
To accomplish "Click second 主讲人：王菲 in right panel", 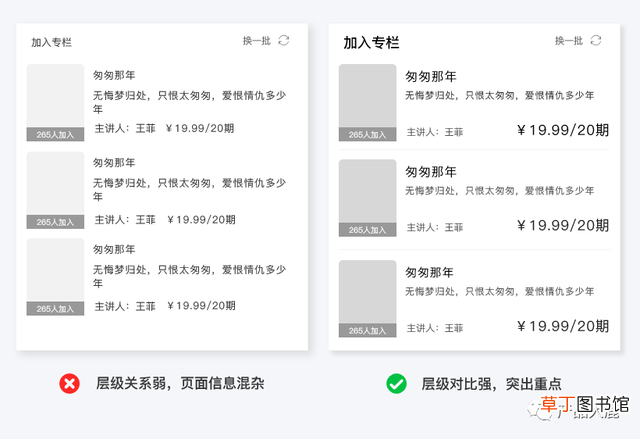I will tap(435, 227).
